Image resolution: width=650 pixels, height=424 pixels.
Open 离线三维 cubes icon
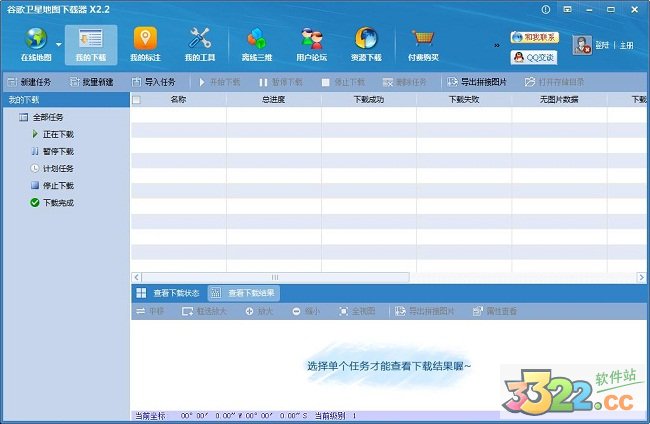pos(257,44)
